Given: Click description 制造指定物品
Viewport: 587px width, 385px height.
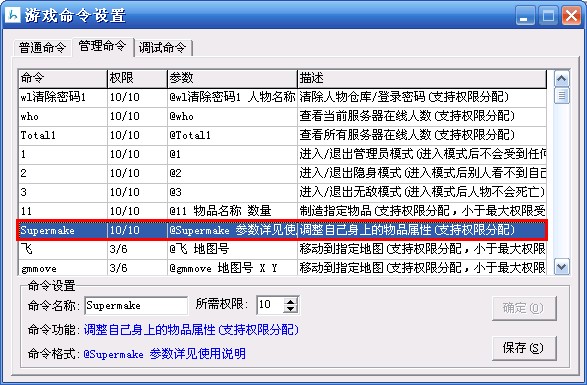Looking at the screenshot, I should tap(422, 211).
